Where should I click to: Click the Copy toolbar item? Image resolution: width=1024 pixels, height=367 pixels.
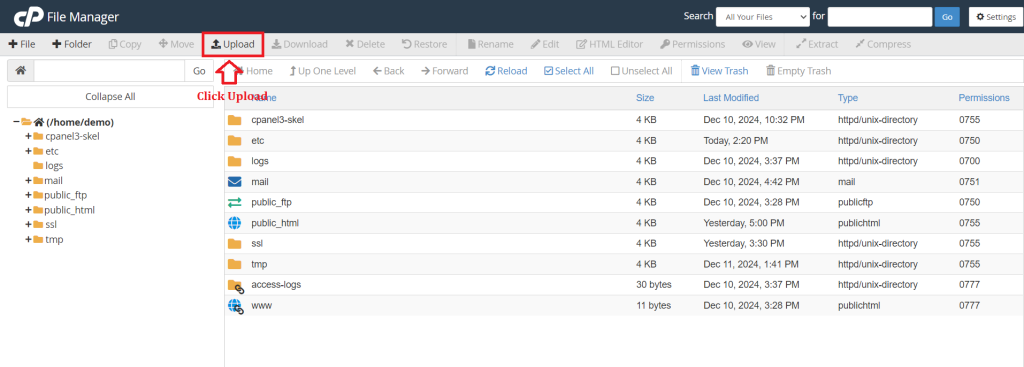click(x=125, y=44)
